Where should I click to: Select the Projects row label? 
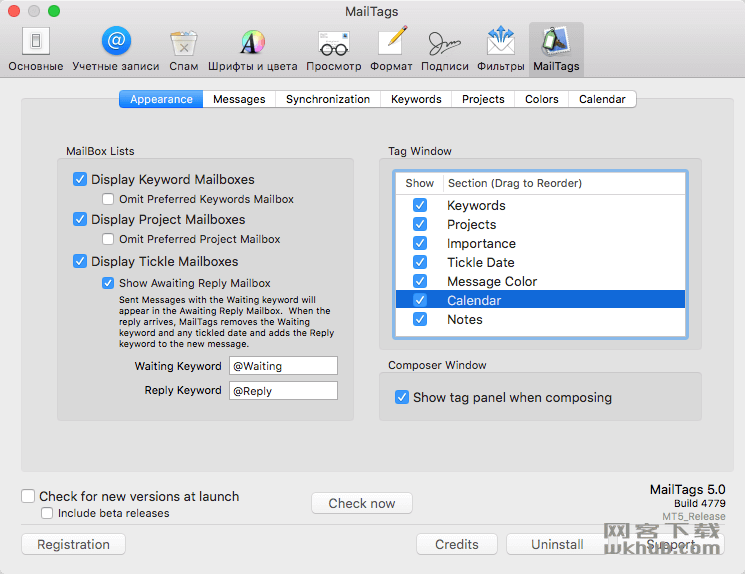coord(472,224)
